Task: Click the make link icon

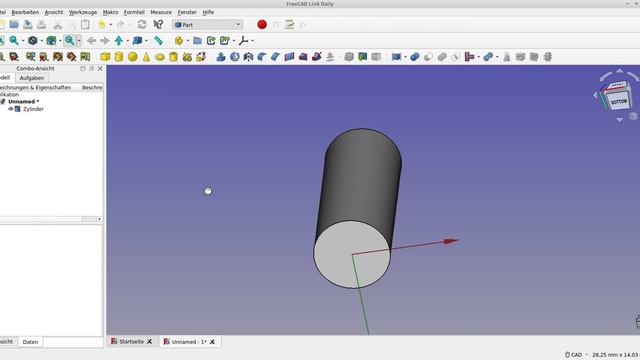Action: click(x=211, y=40)
